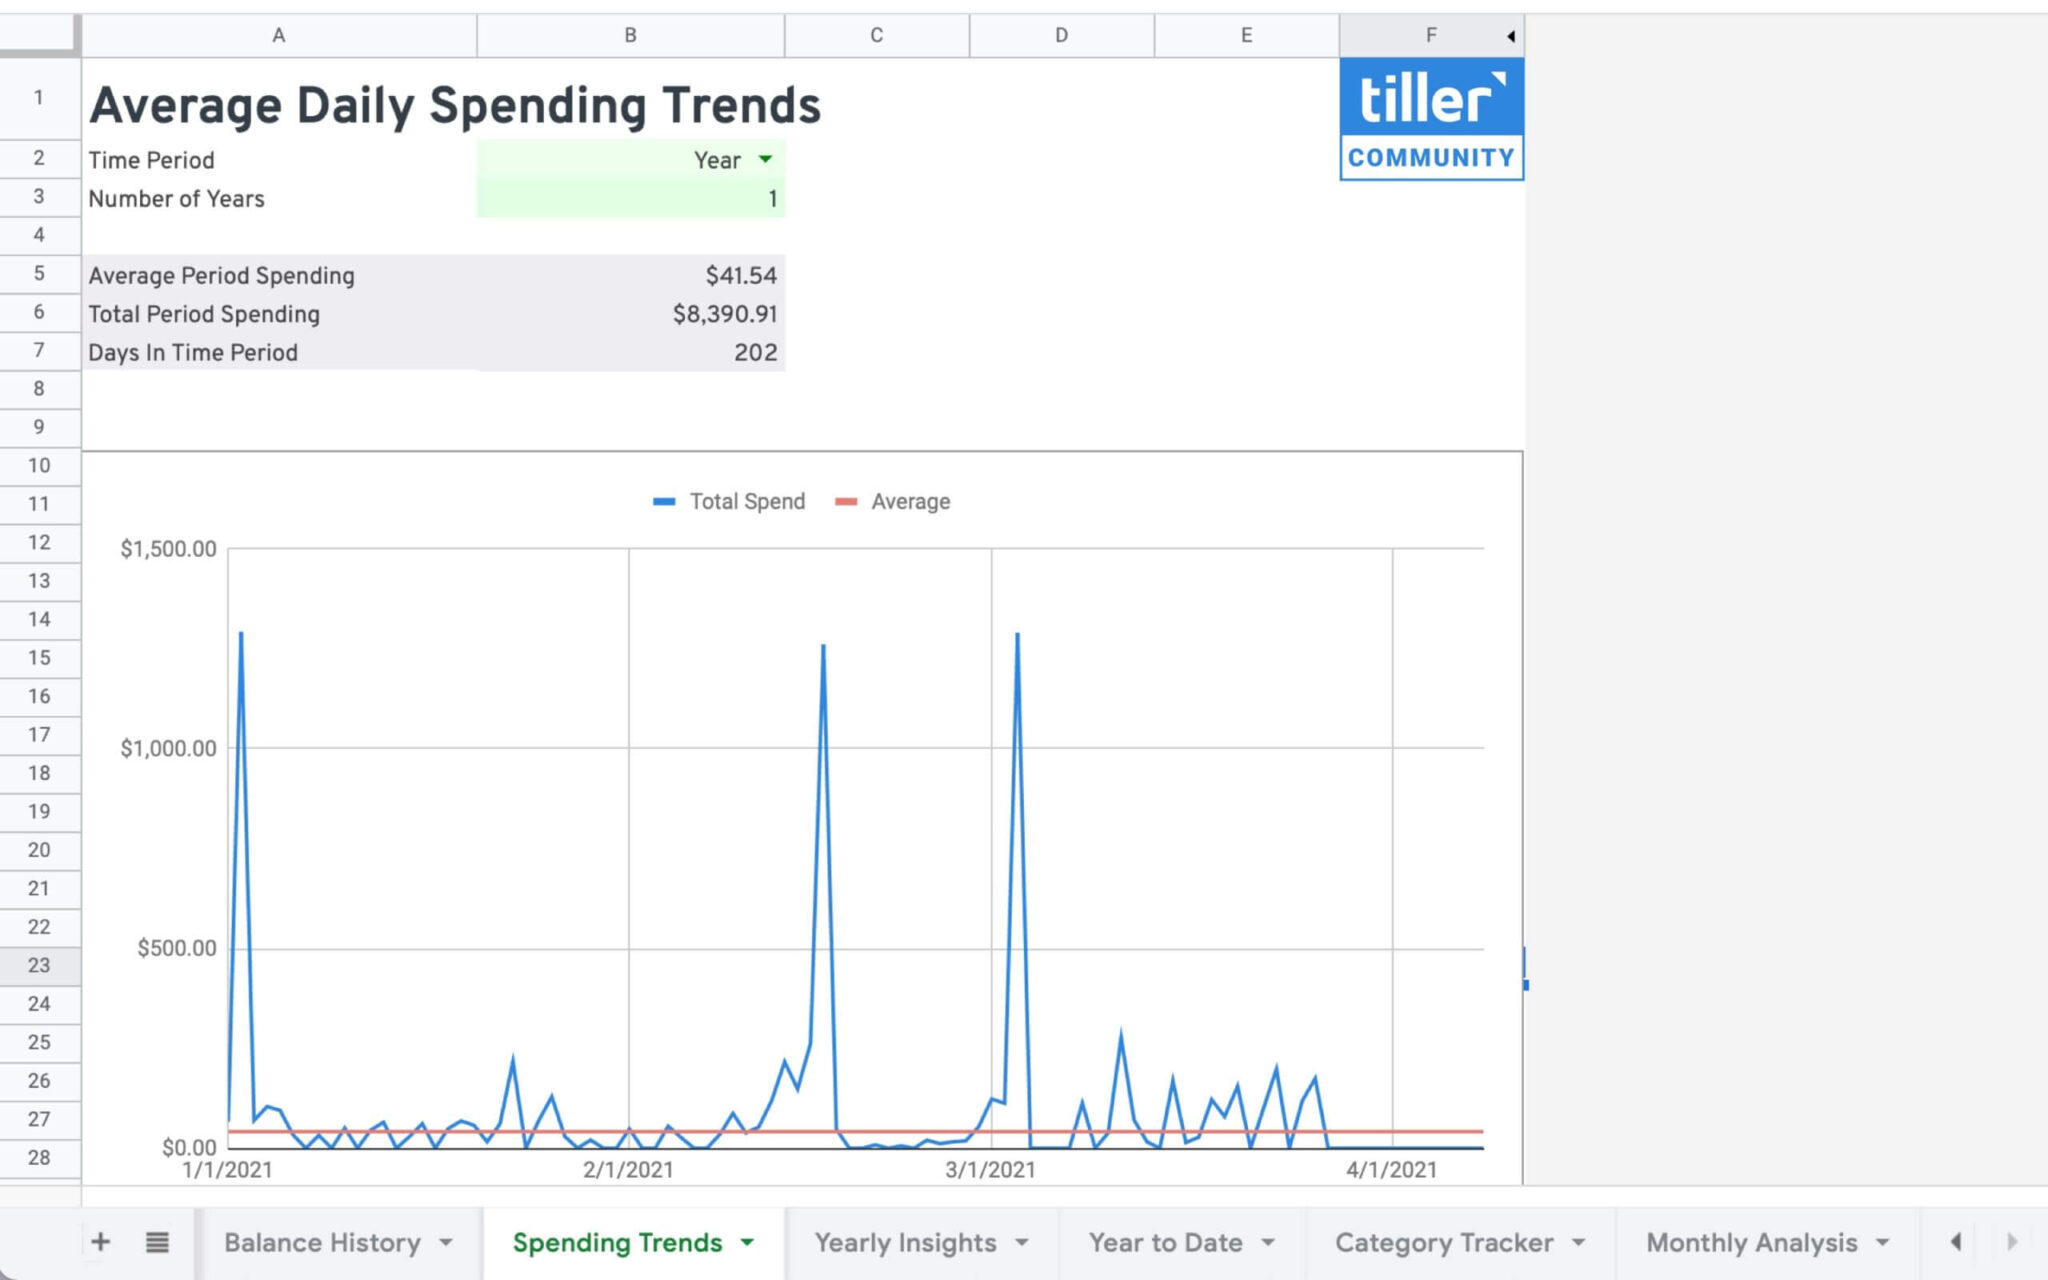Click red Average legend marker
The height and width of the screenshot is (1280, 2048).
pos(846,502)
